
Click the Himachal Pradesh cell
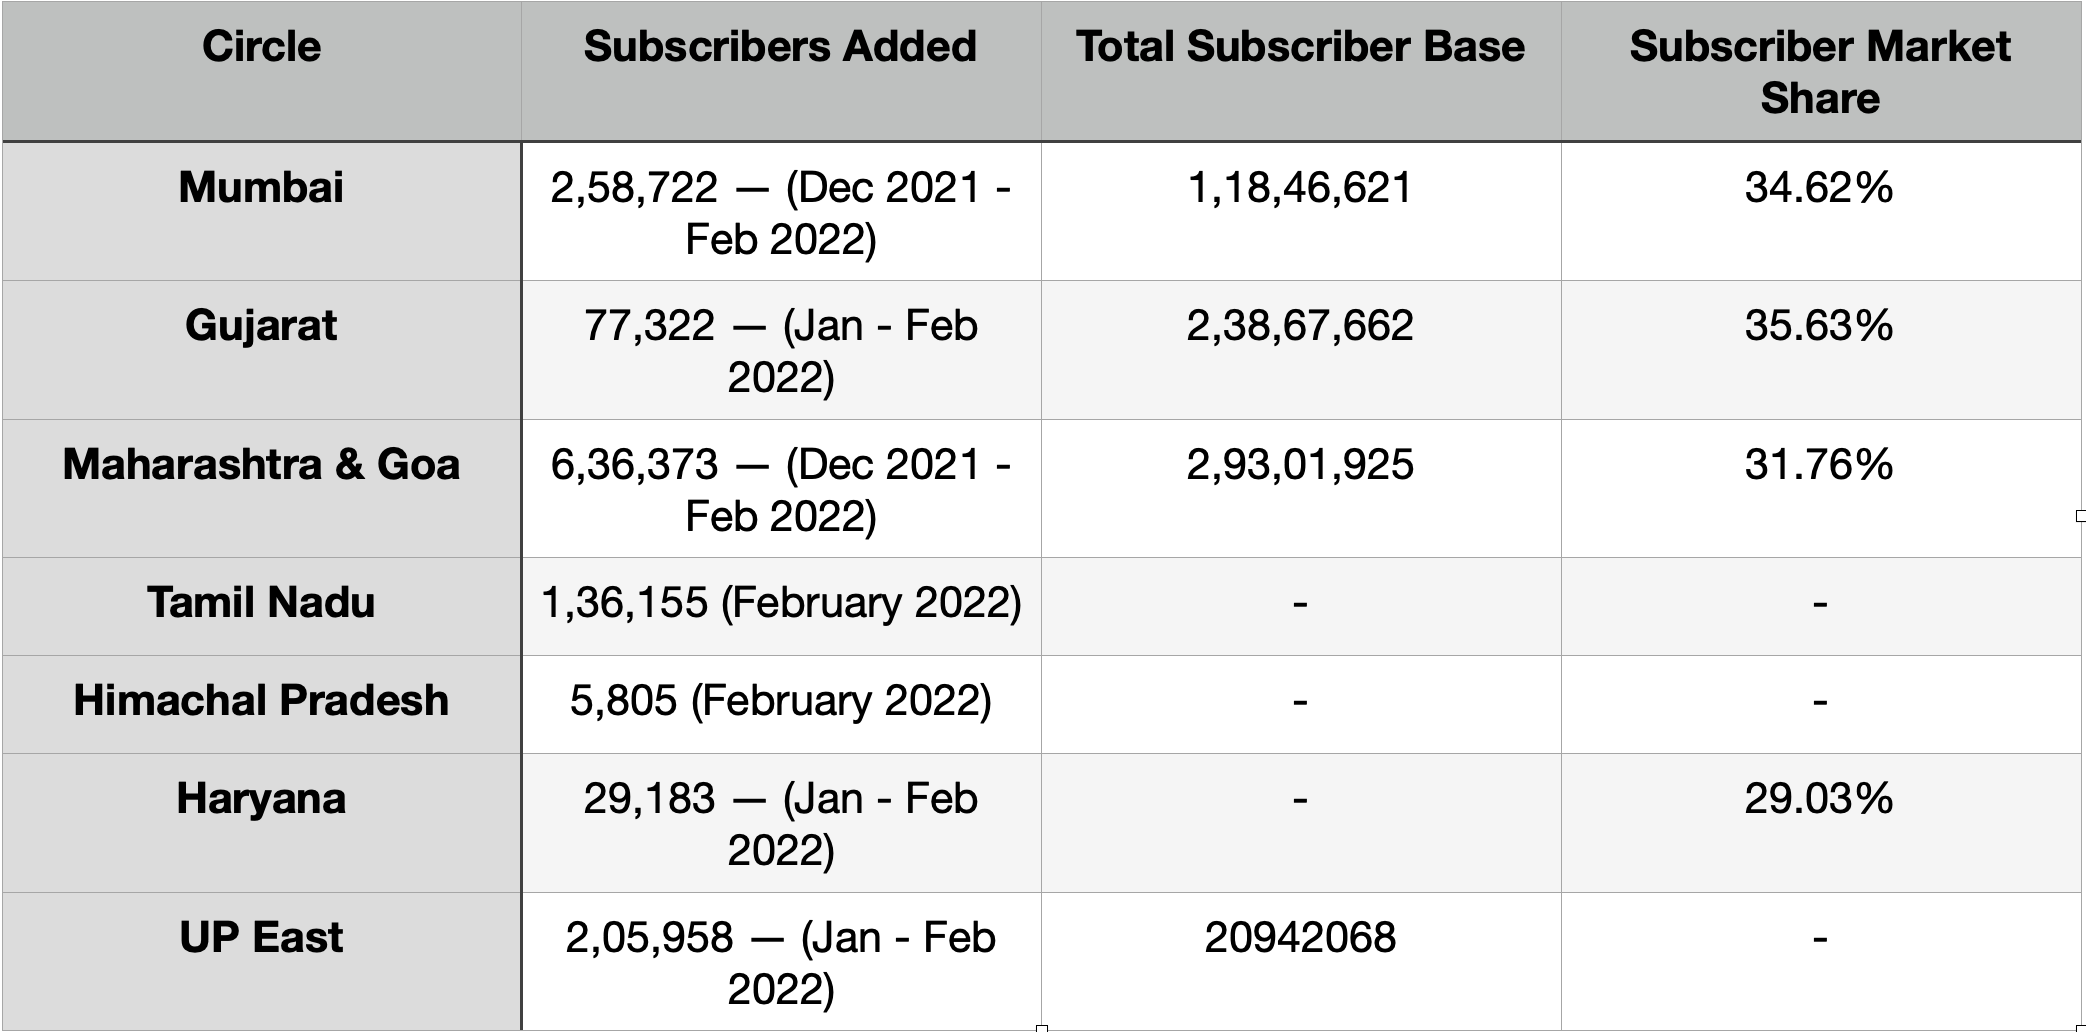261,704
